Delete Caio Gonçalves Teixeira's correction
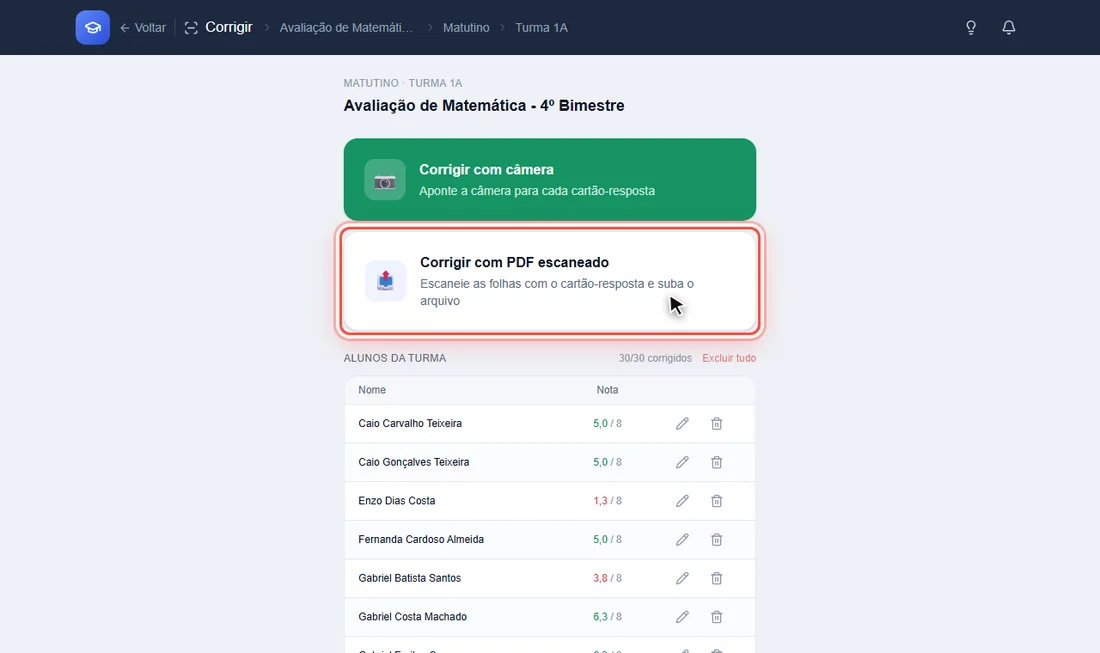1100x653 pixels. [716, 462]
